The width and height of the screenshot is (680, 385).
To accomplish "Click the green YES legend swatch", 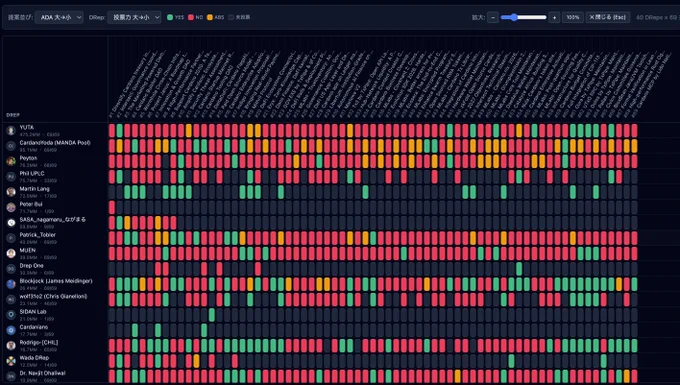I will pos(170,17).
